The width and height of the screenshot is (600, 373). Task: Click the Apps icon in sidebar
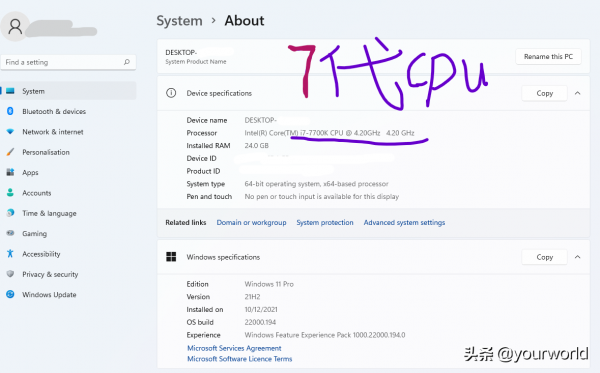[x=10, y=172]
